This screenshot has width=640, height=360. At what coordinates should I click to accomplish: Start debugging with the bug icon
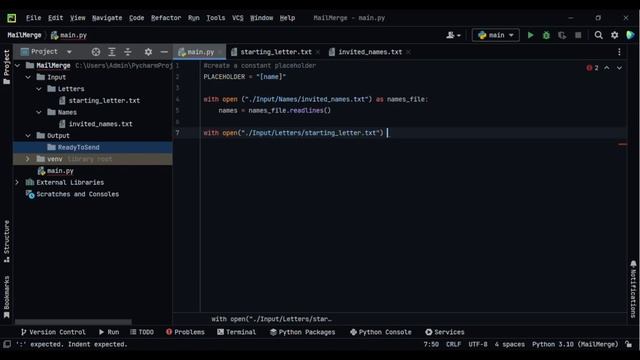546,35
